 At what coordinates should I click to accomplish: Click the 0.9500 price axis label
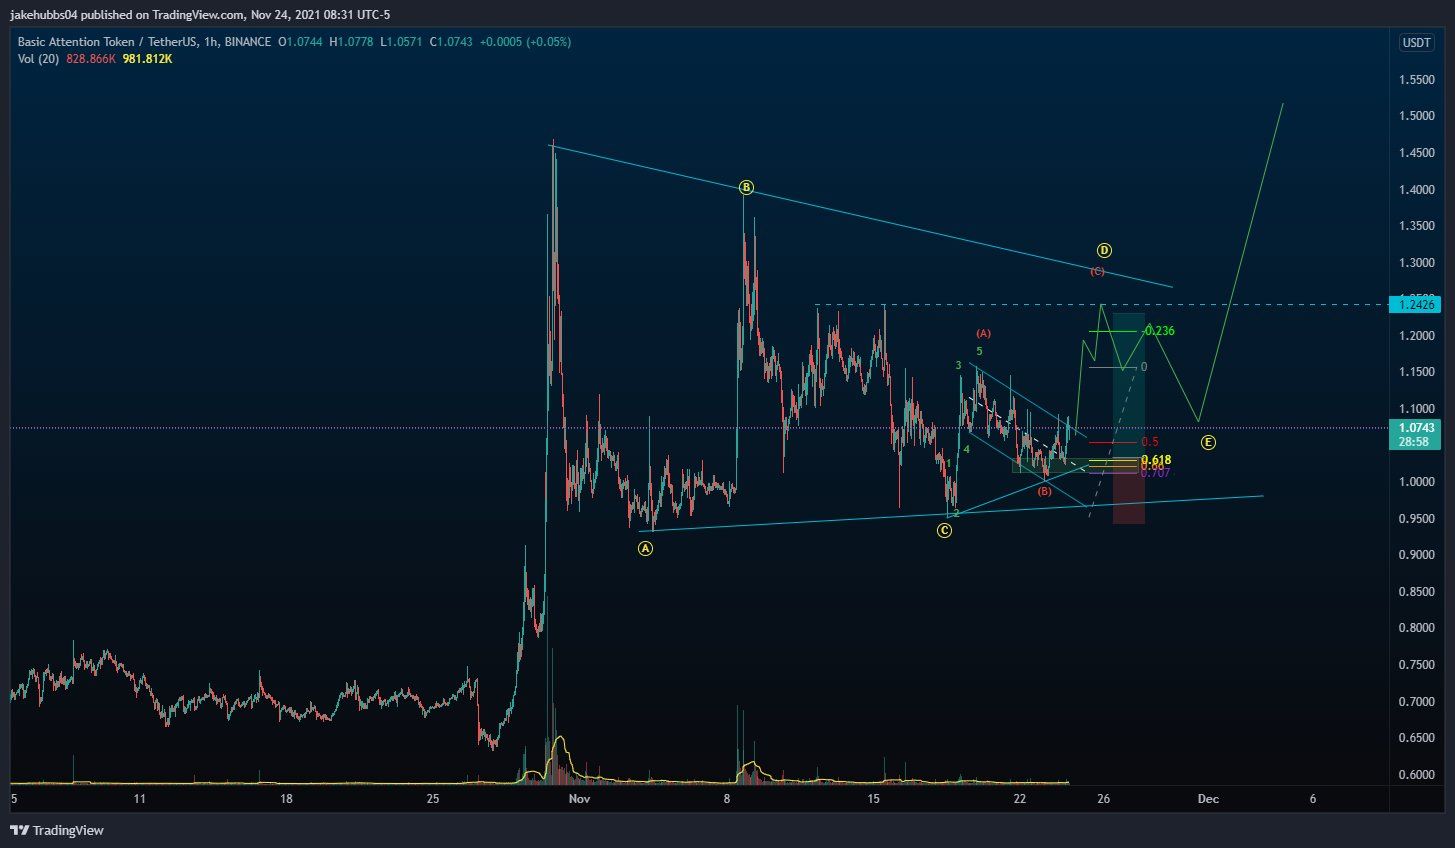tap(1415, 518)
